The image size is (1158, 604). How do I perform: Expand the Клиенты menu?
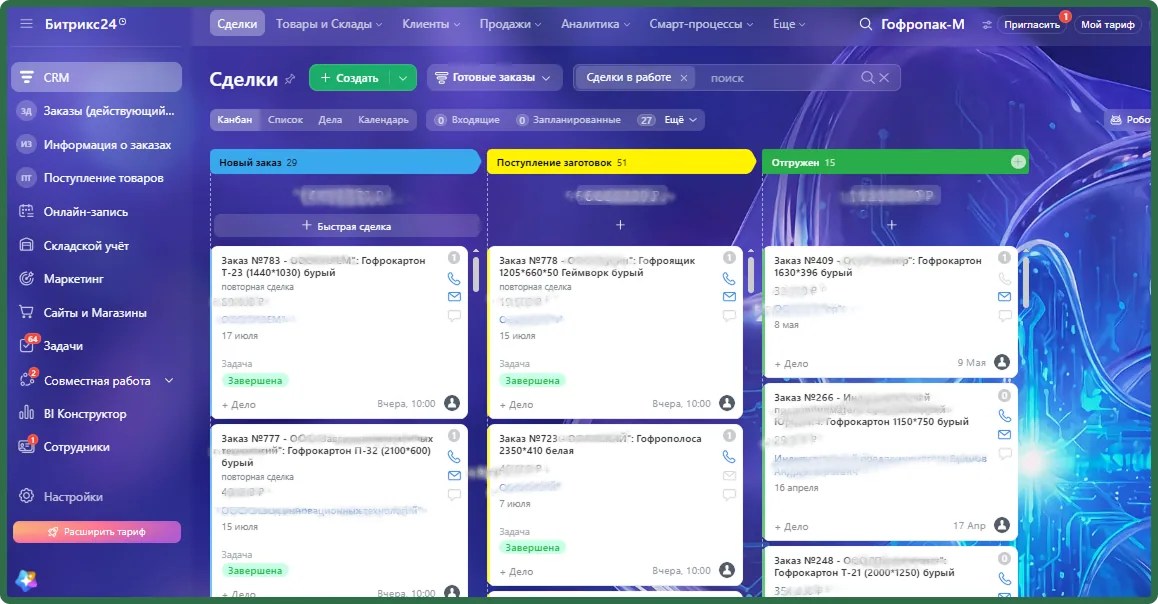point(431,24)
